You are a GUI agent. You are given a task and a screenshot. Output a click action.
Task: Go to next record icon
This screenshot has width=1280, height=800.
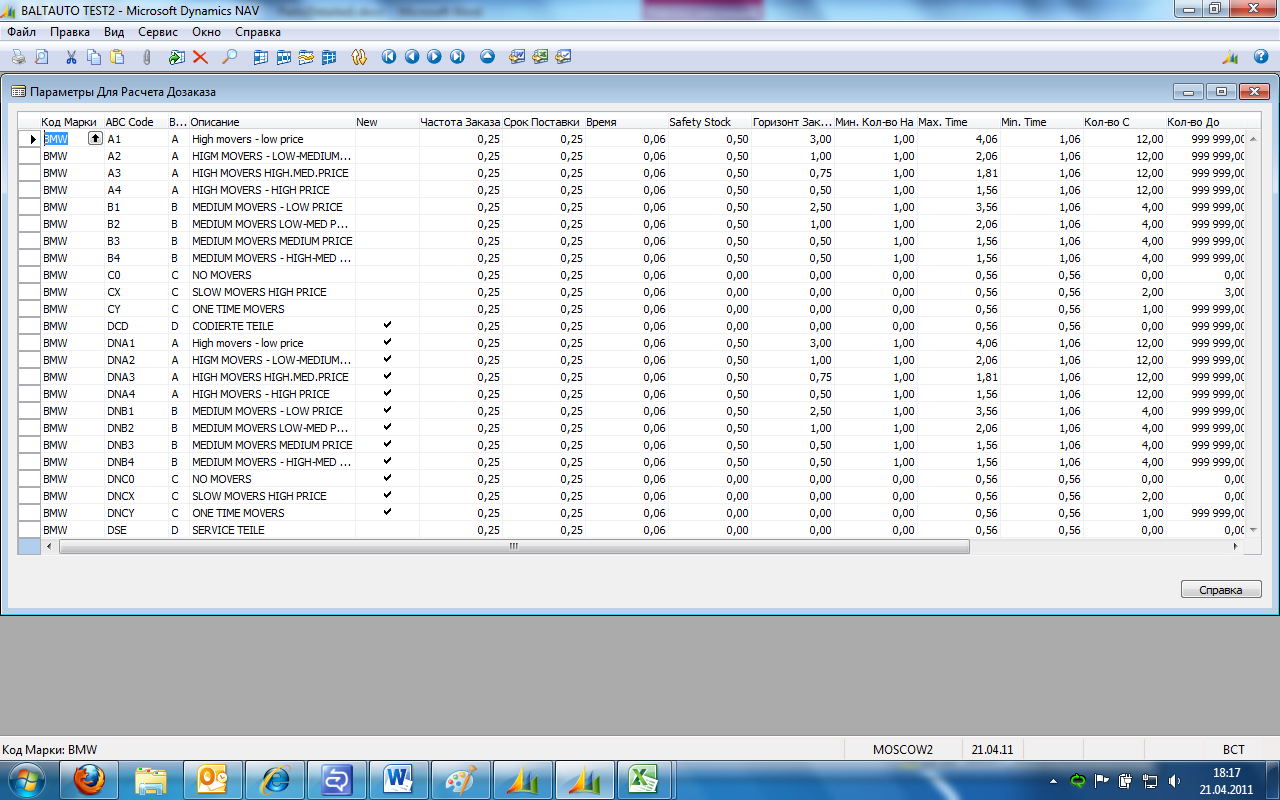pyautogui.click(x=435, y=57)
